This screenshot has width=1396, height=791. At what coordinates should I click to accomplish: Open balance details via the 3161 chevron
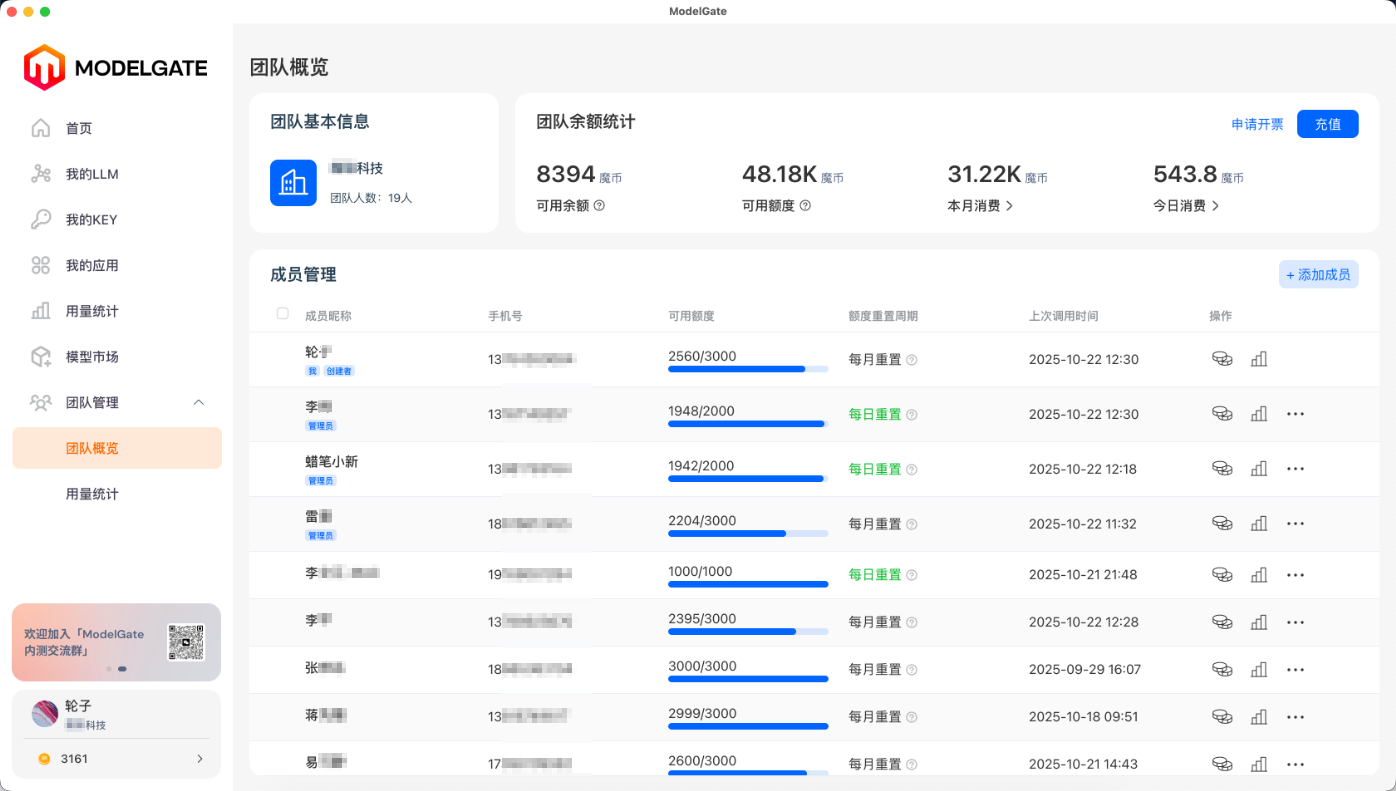200,758
